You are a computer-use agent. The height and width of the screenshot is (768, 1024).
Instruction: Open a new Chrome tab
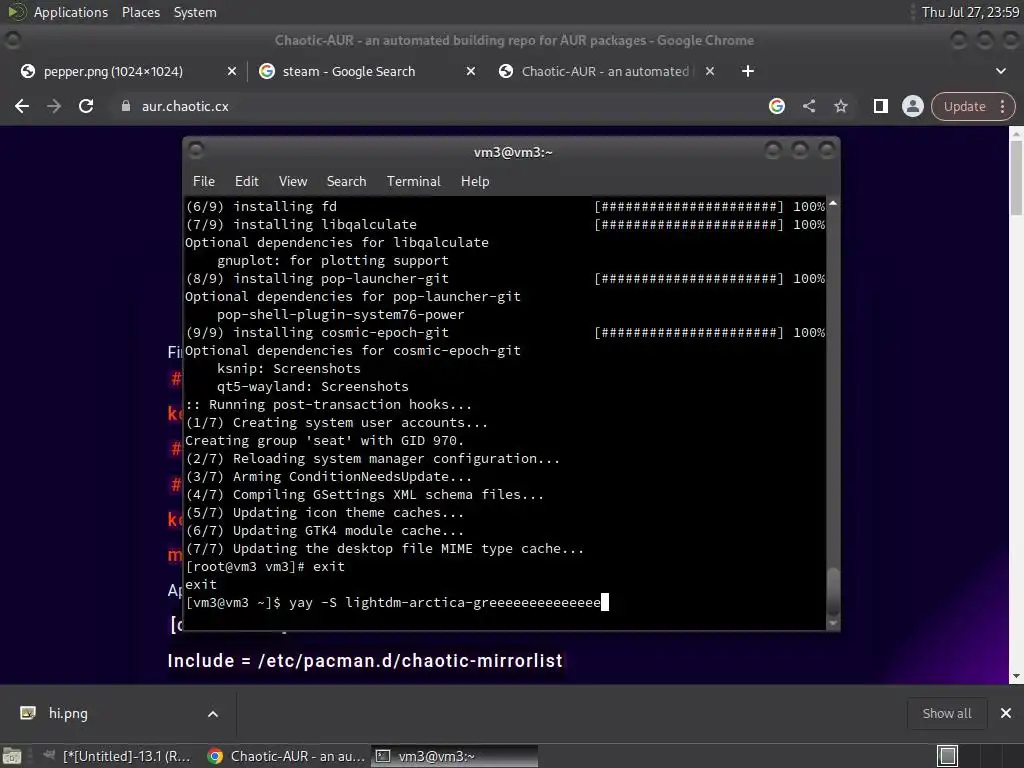[x=748, y=71]
